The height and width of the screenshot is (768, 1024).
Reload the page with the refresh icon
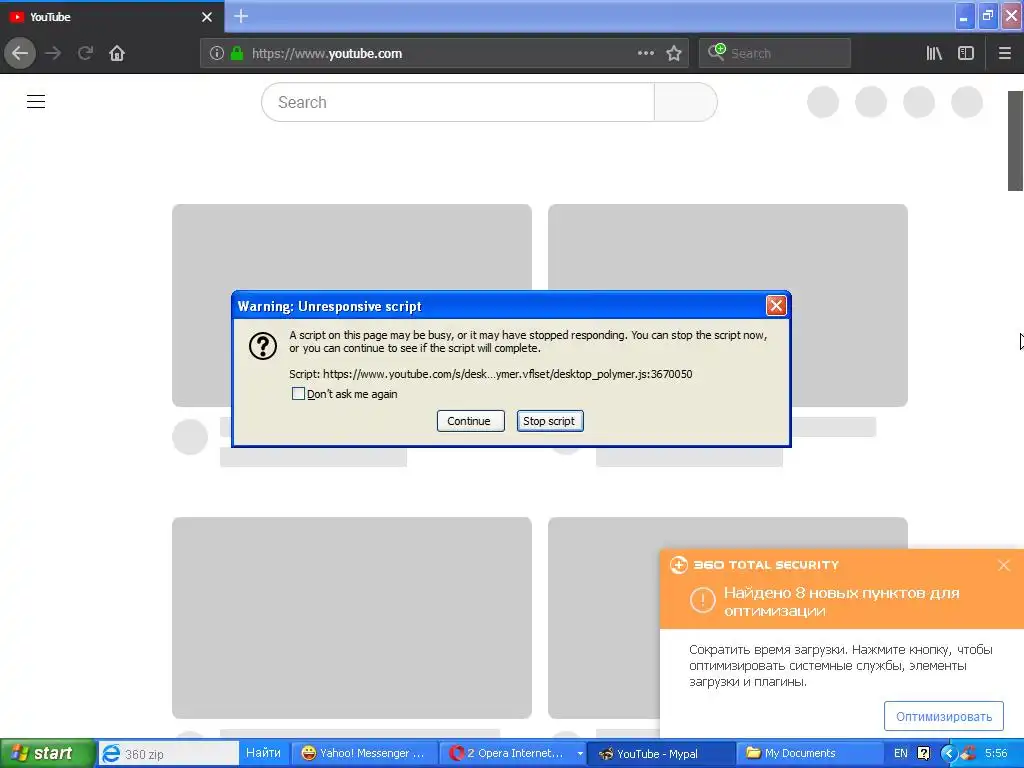[x=85, y=53]
